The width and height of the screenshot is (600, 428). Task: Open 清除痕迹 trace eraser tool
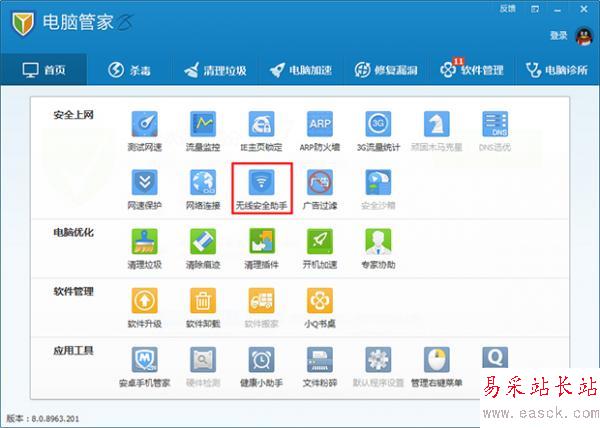pyautogui.click(x=203, y=249)
